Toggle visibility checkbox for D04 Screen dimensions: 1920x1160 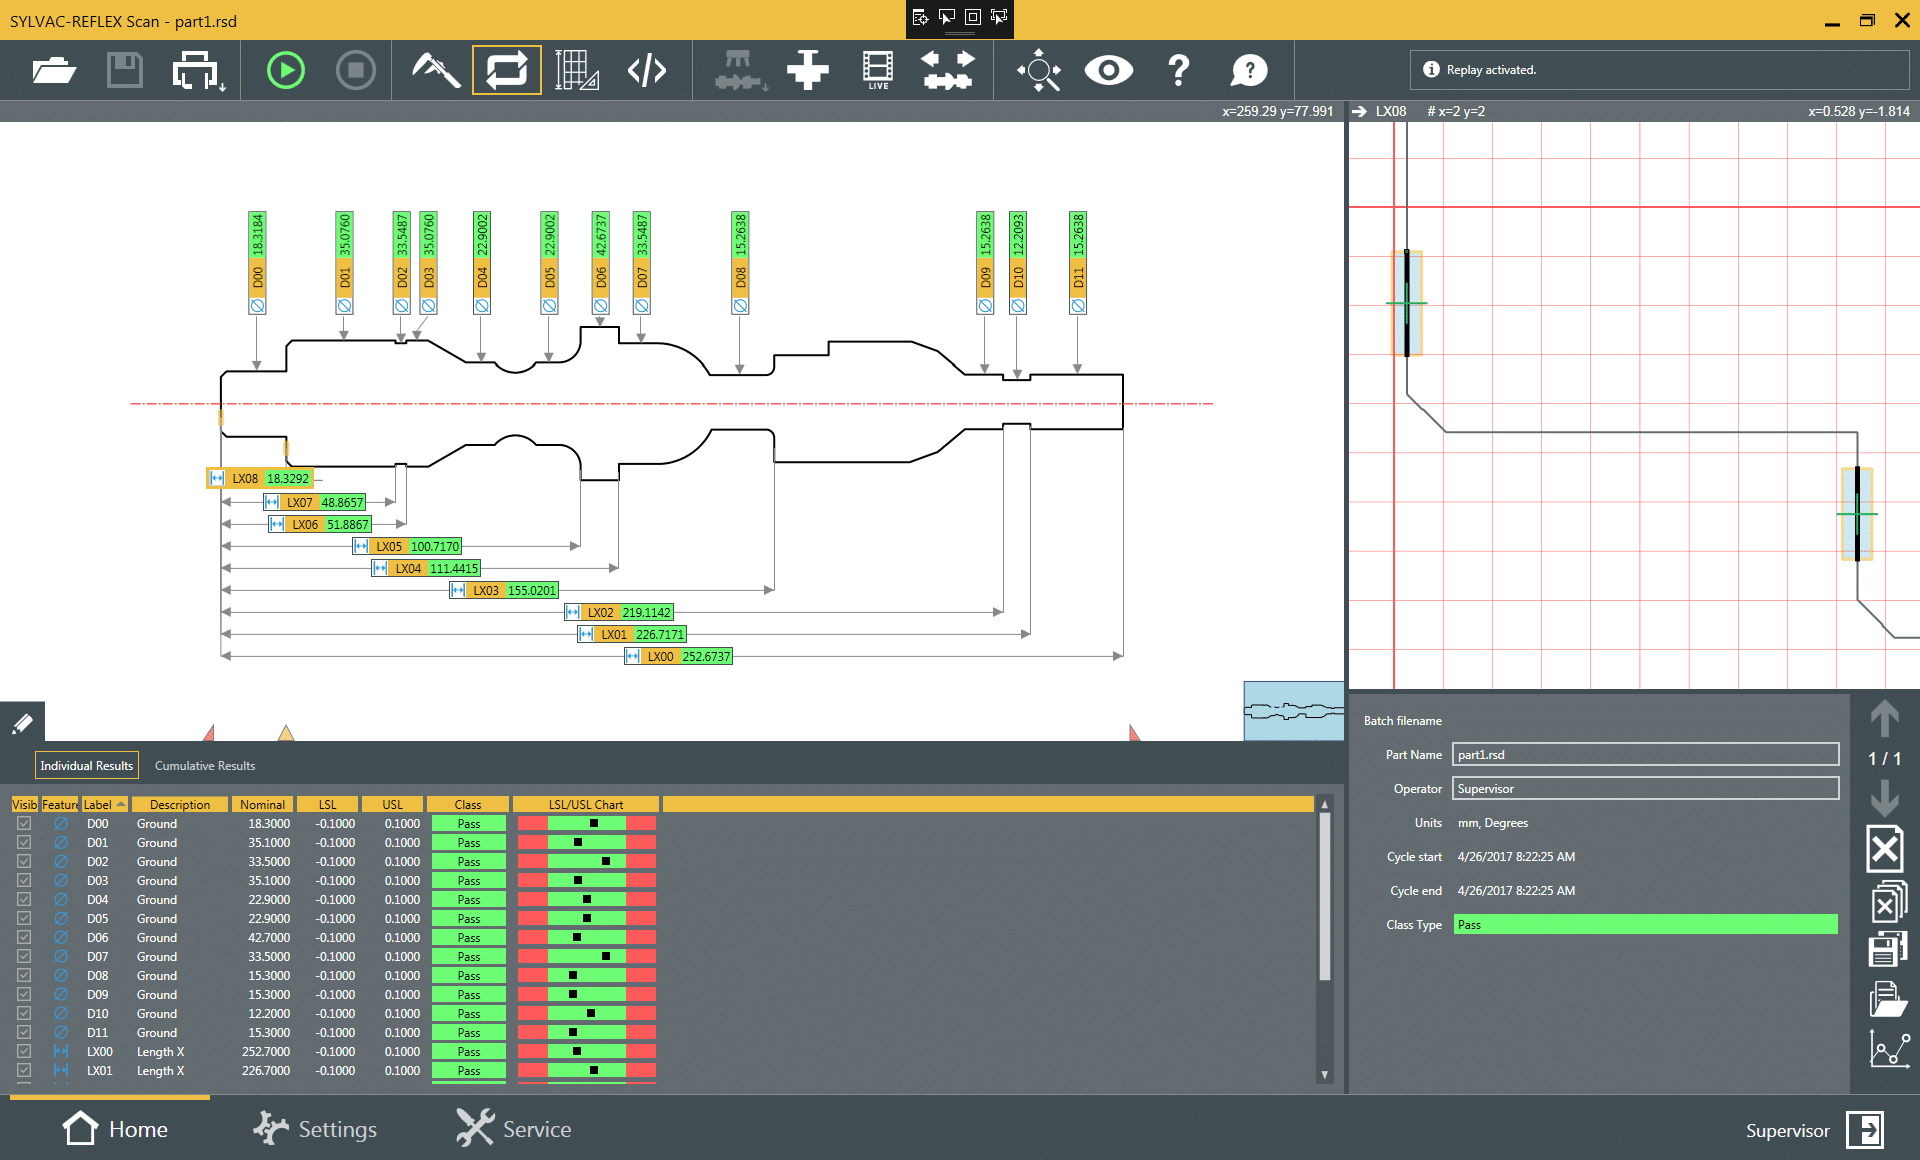[24, 900]
